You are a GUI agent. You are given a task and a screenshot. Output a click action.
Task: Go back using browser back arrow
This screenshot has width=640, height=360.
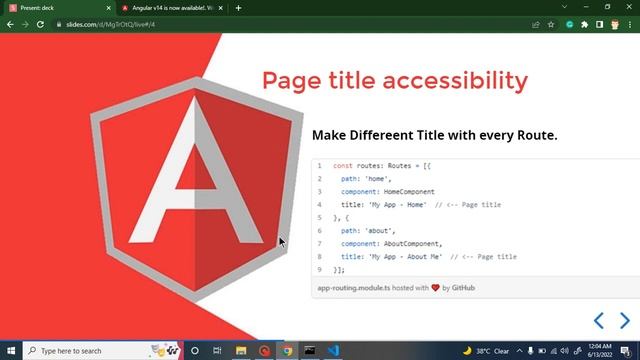[10, 24]
